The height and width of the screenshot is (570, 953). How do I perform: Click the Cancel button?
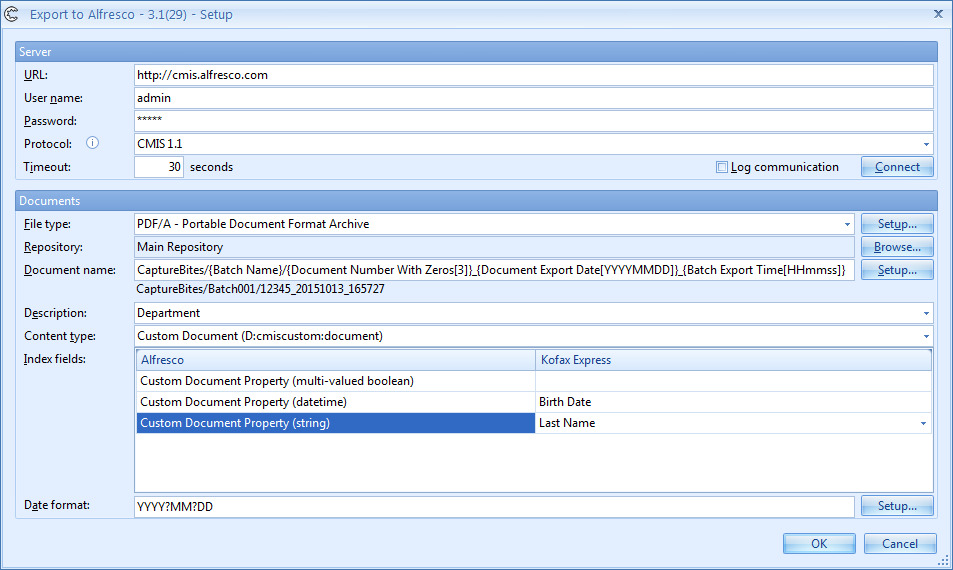899,544
